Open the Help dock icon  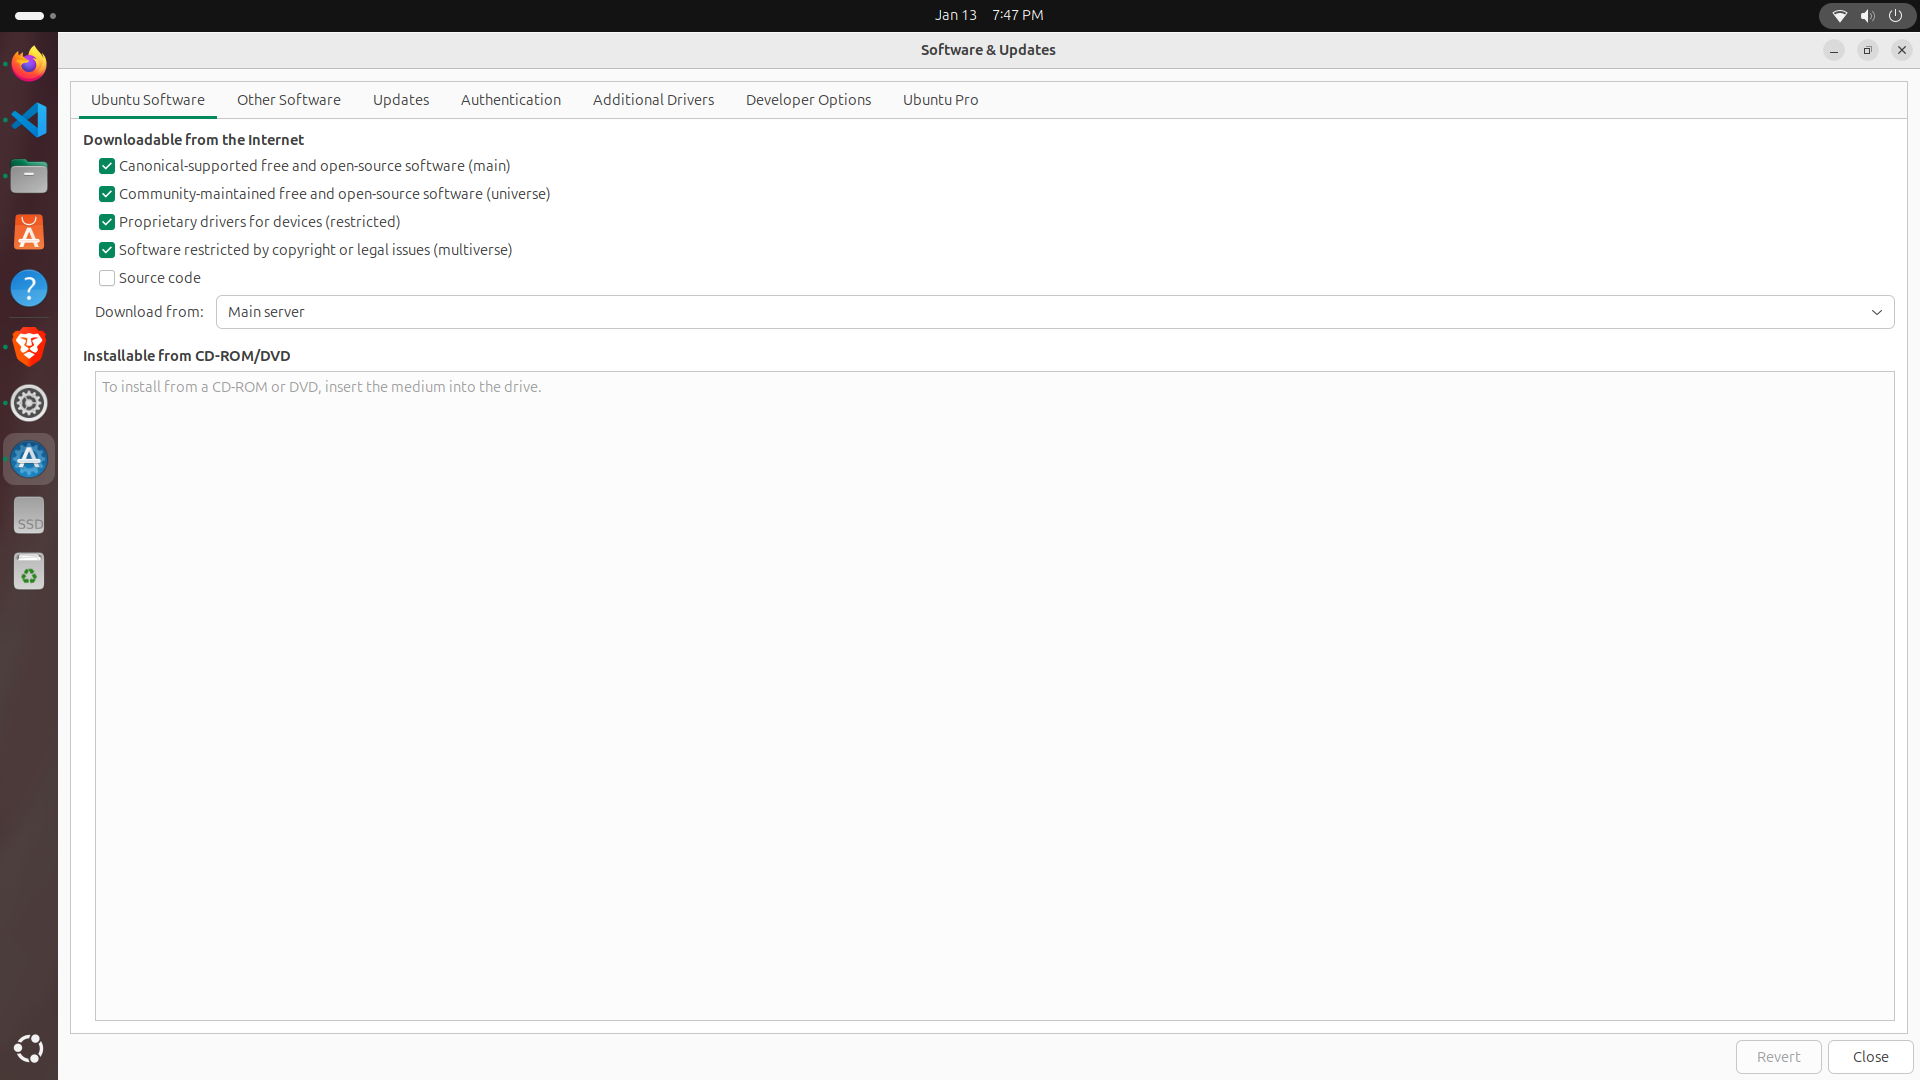(29, 289)
